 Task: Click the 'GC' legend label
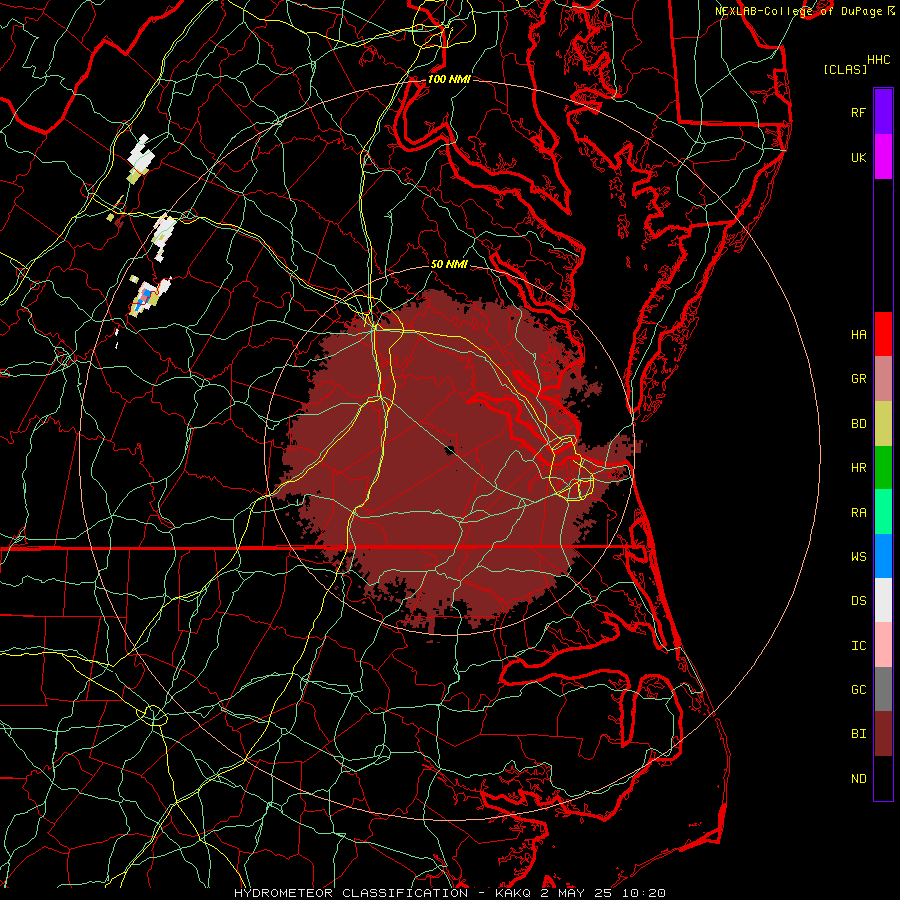pyautogui.click(x=858, y=690)
